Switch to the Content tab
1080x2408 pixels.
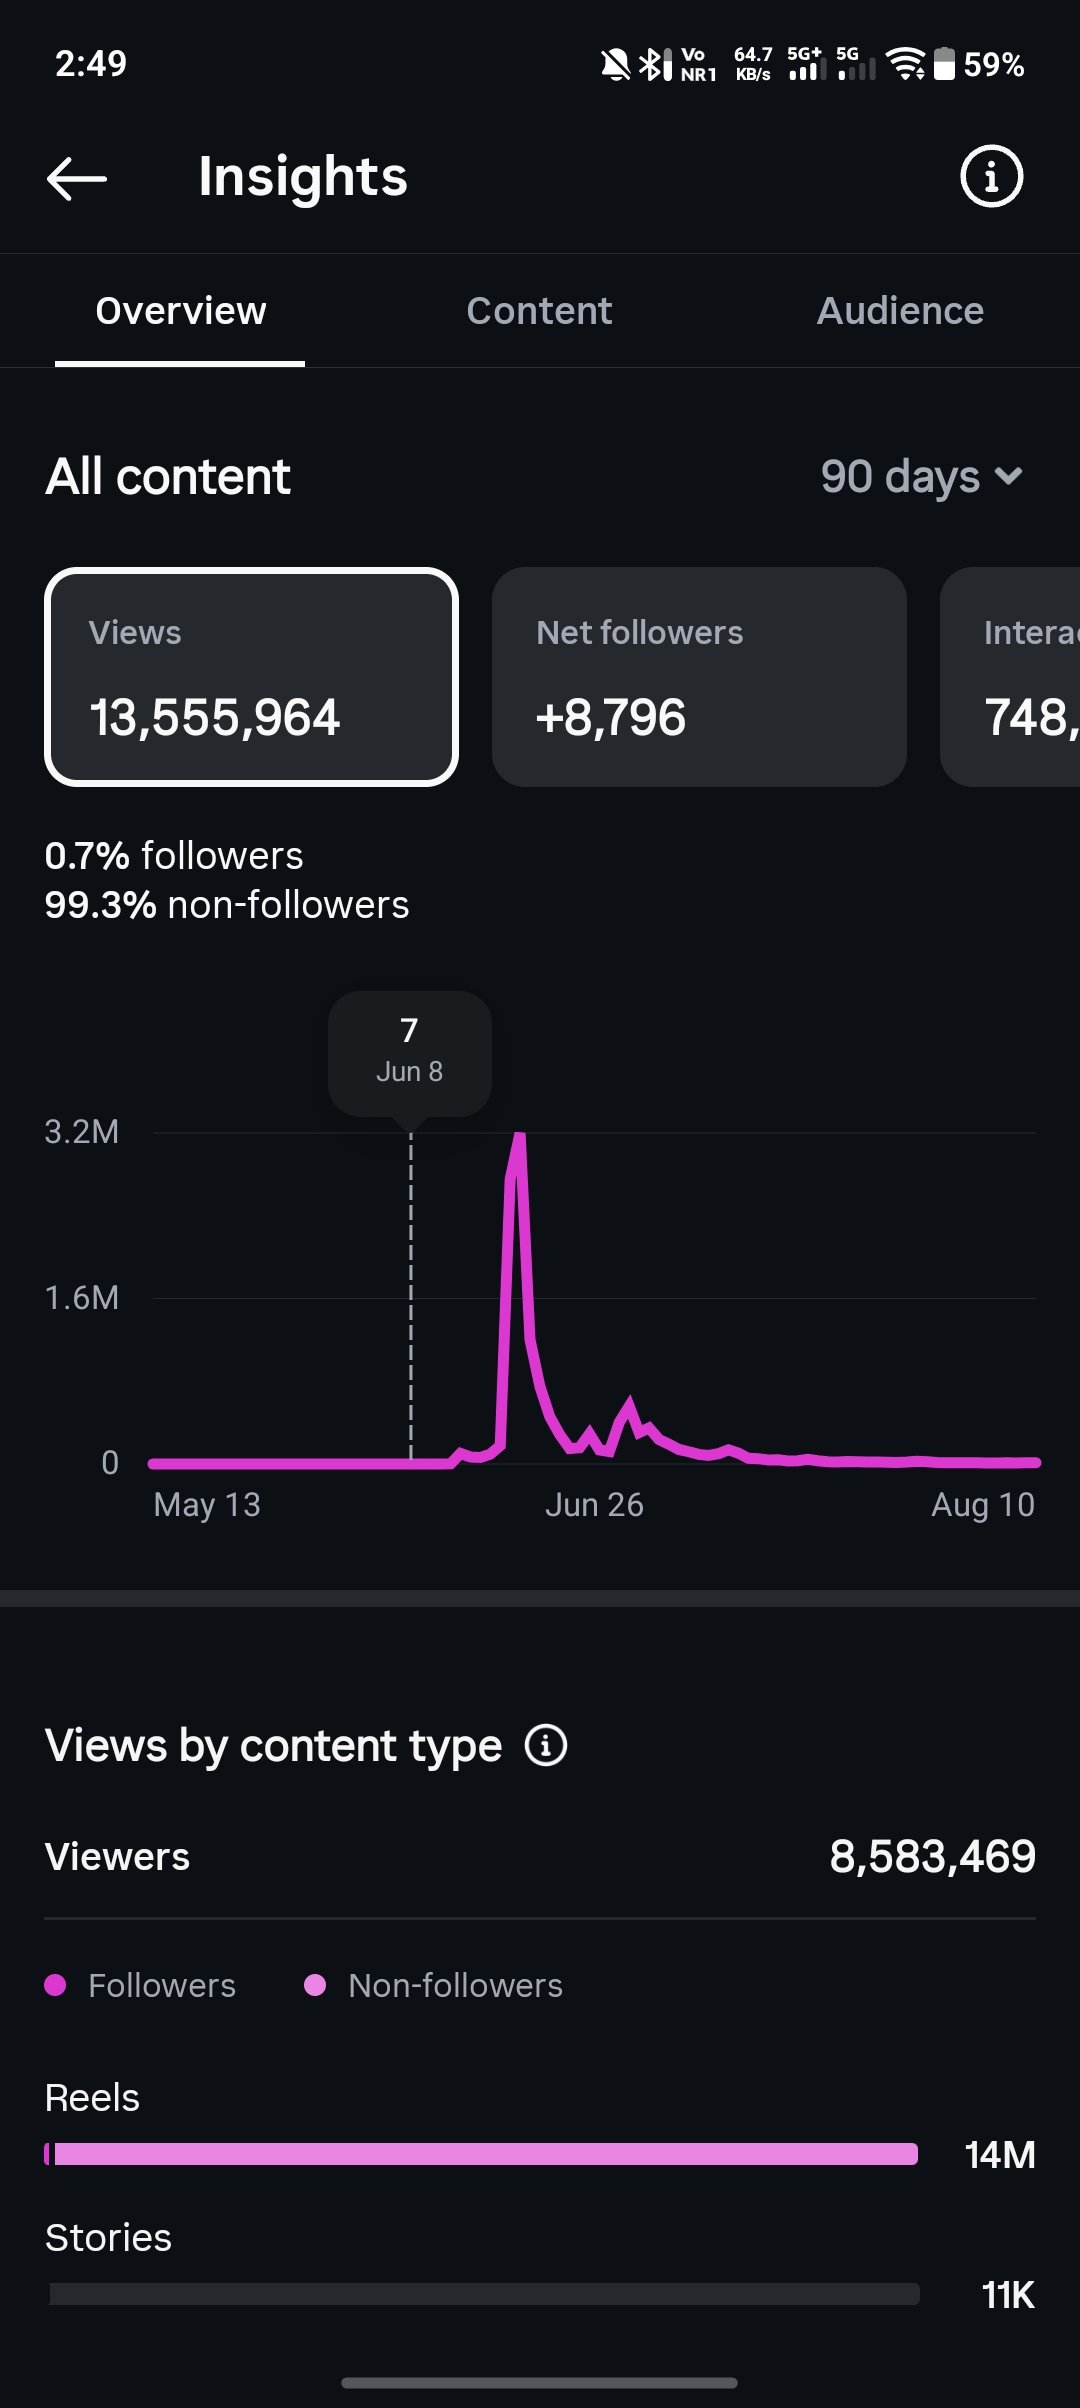[539, 311]
